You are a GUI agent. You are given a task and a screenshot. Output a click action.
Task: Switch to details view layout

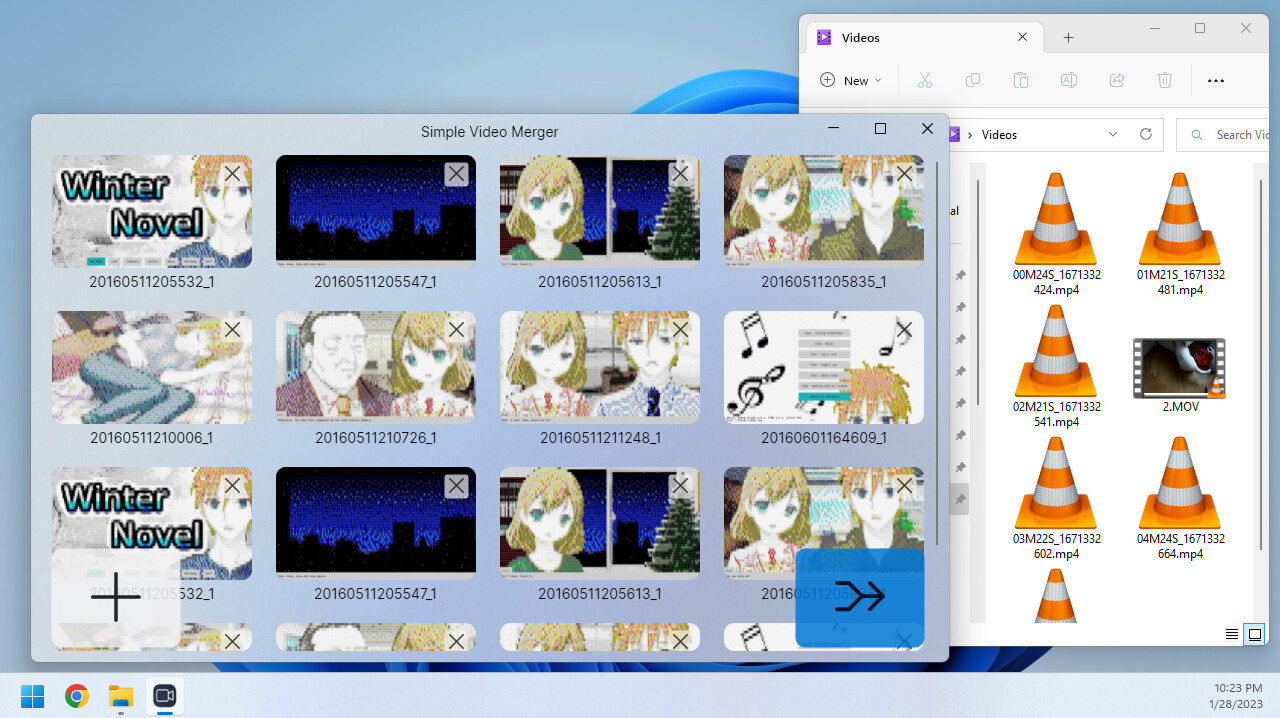pyautogui.click(x=1232, y=634)
